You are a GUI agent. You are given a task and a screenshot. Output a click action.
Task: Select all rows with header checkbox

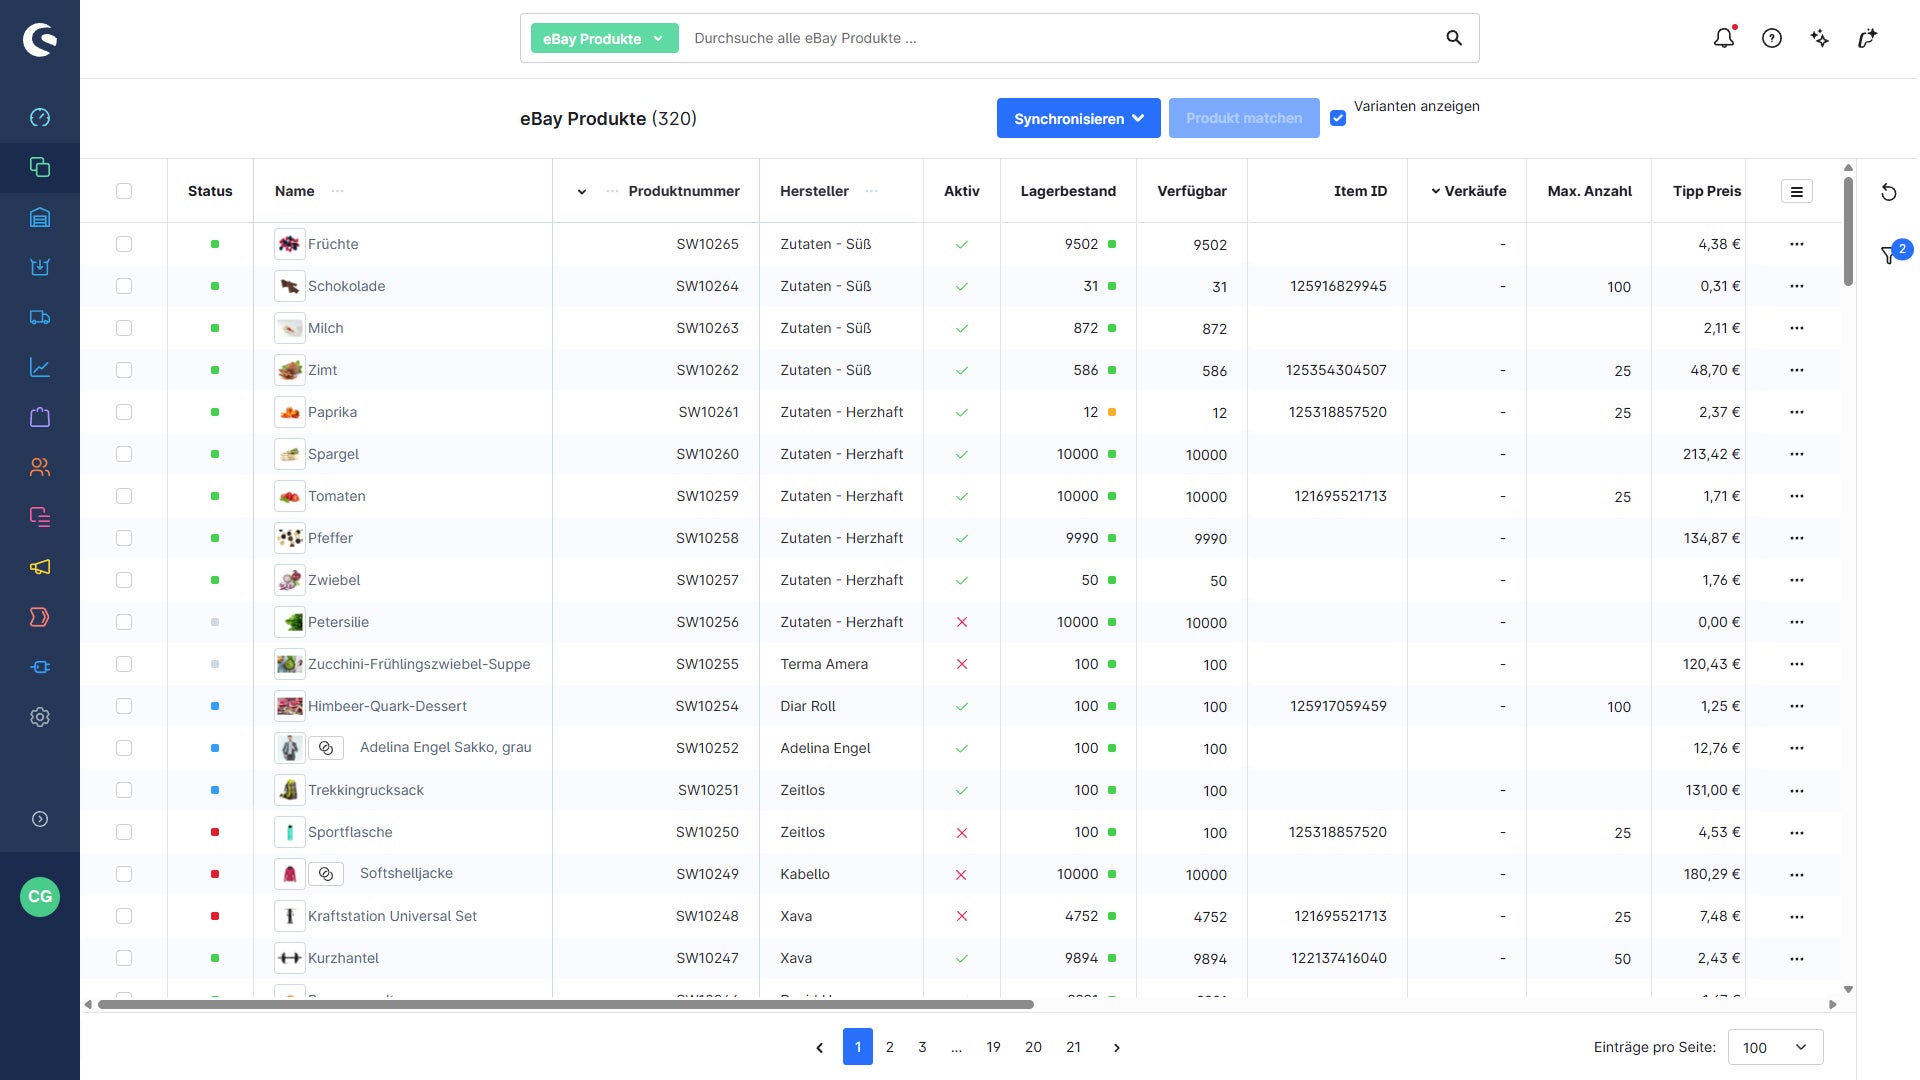pos(124,191)
